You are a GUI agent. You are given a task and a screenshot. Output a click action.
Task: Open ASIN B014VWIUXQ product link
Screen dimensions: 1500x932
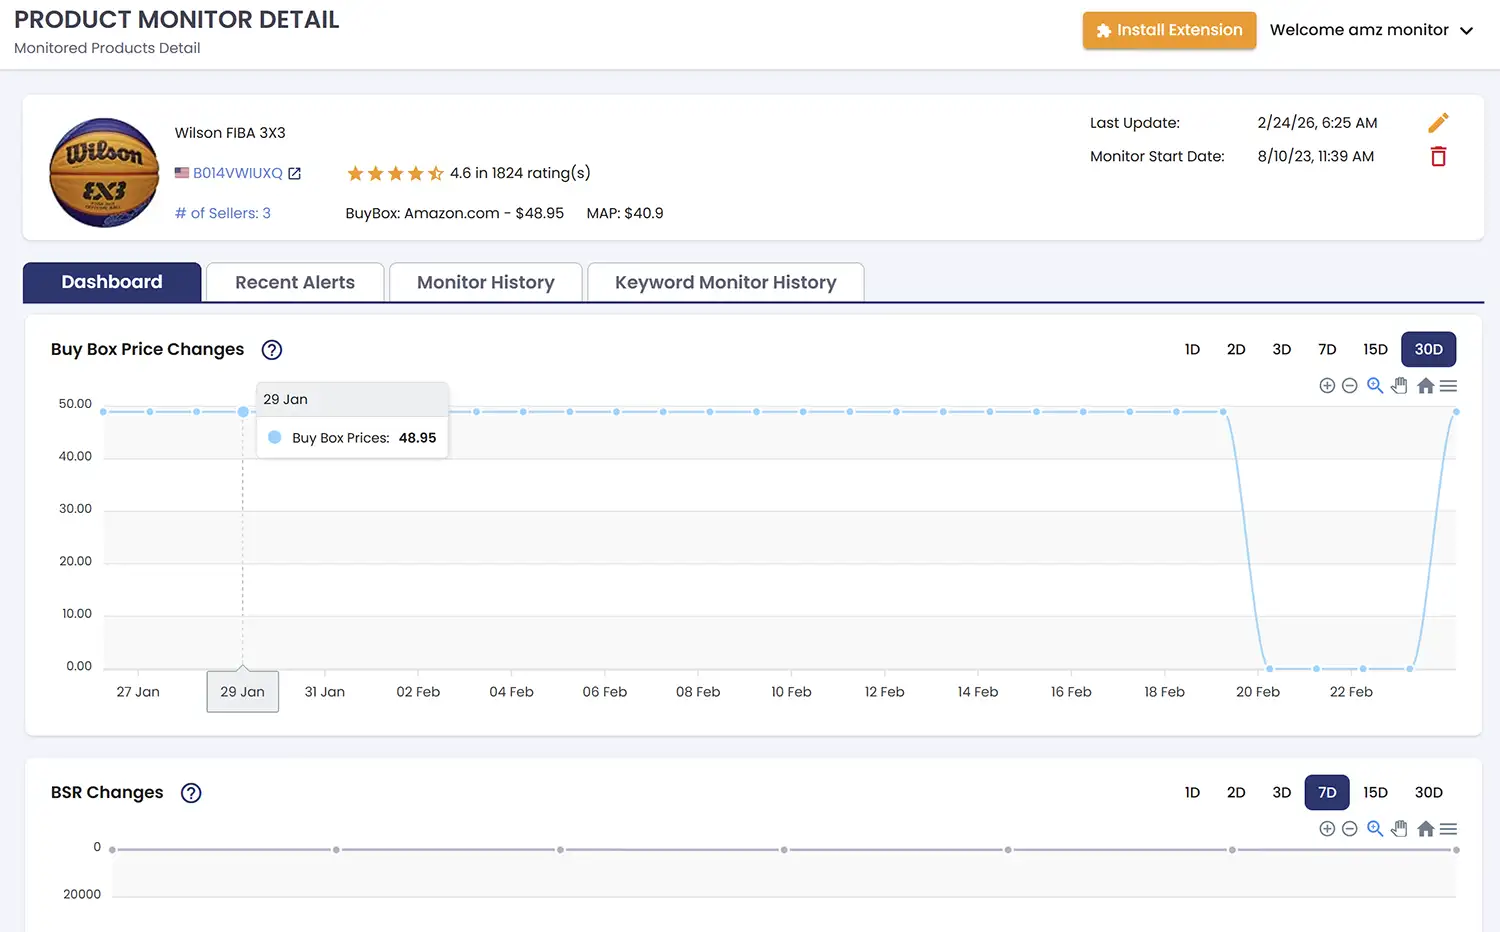(x=238, y=173)
